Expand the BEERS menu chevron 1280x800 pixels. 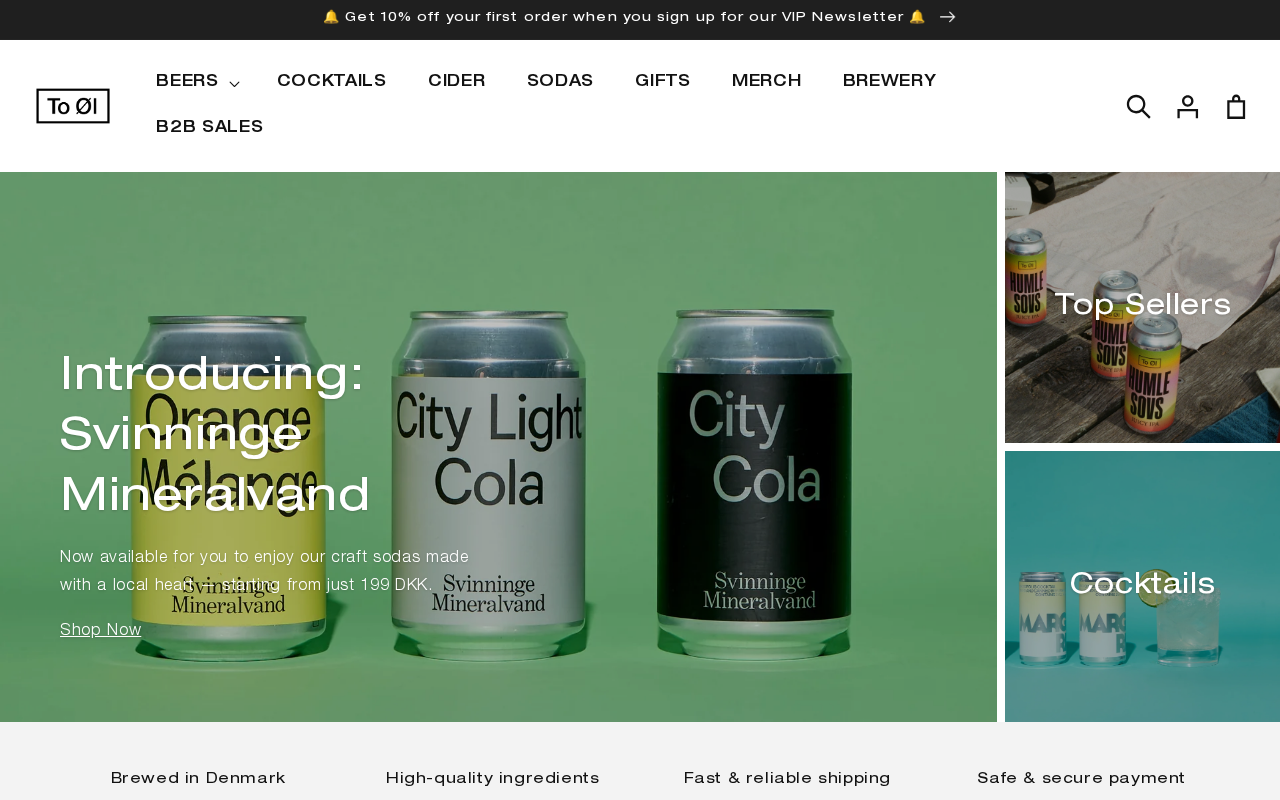(x=234, y=83)
